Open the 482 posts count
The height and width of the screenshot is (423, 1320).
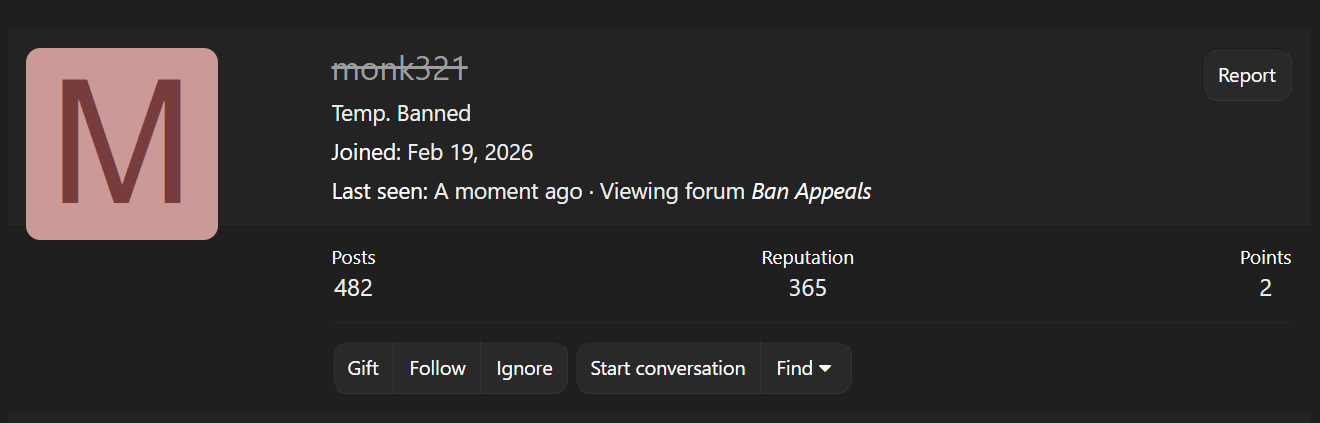[x=353, y=288]
